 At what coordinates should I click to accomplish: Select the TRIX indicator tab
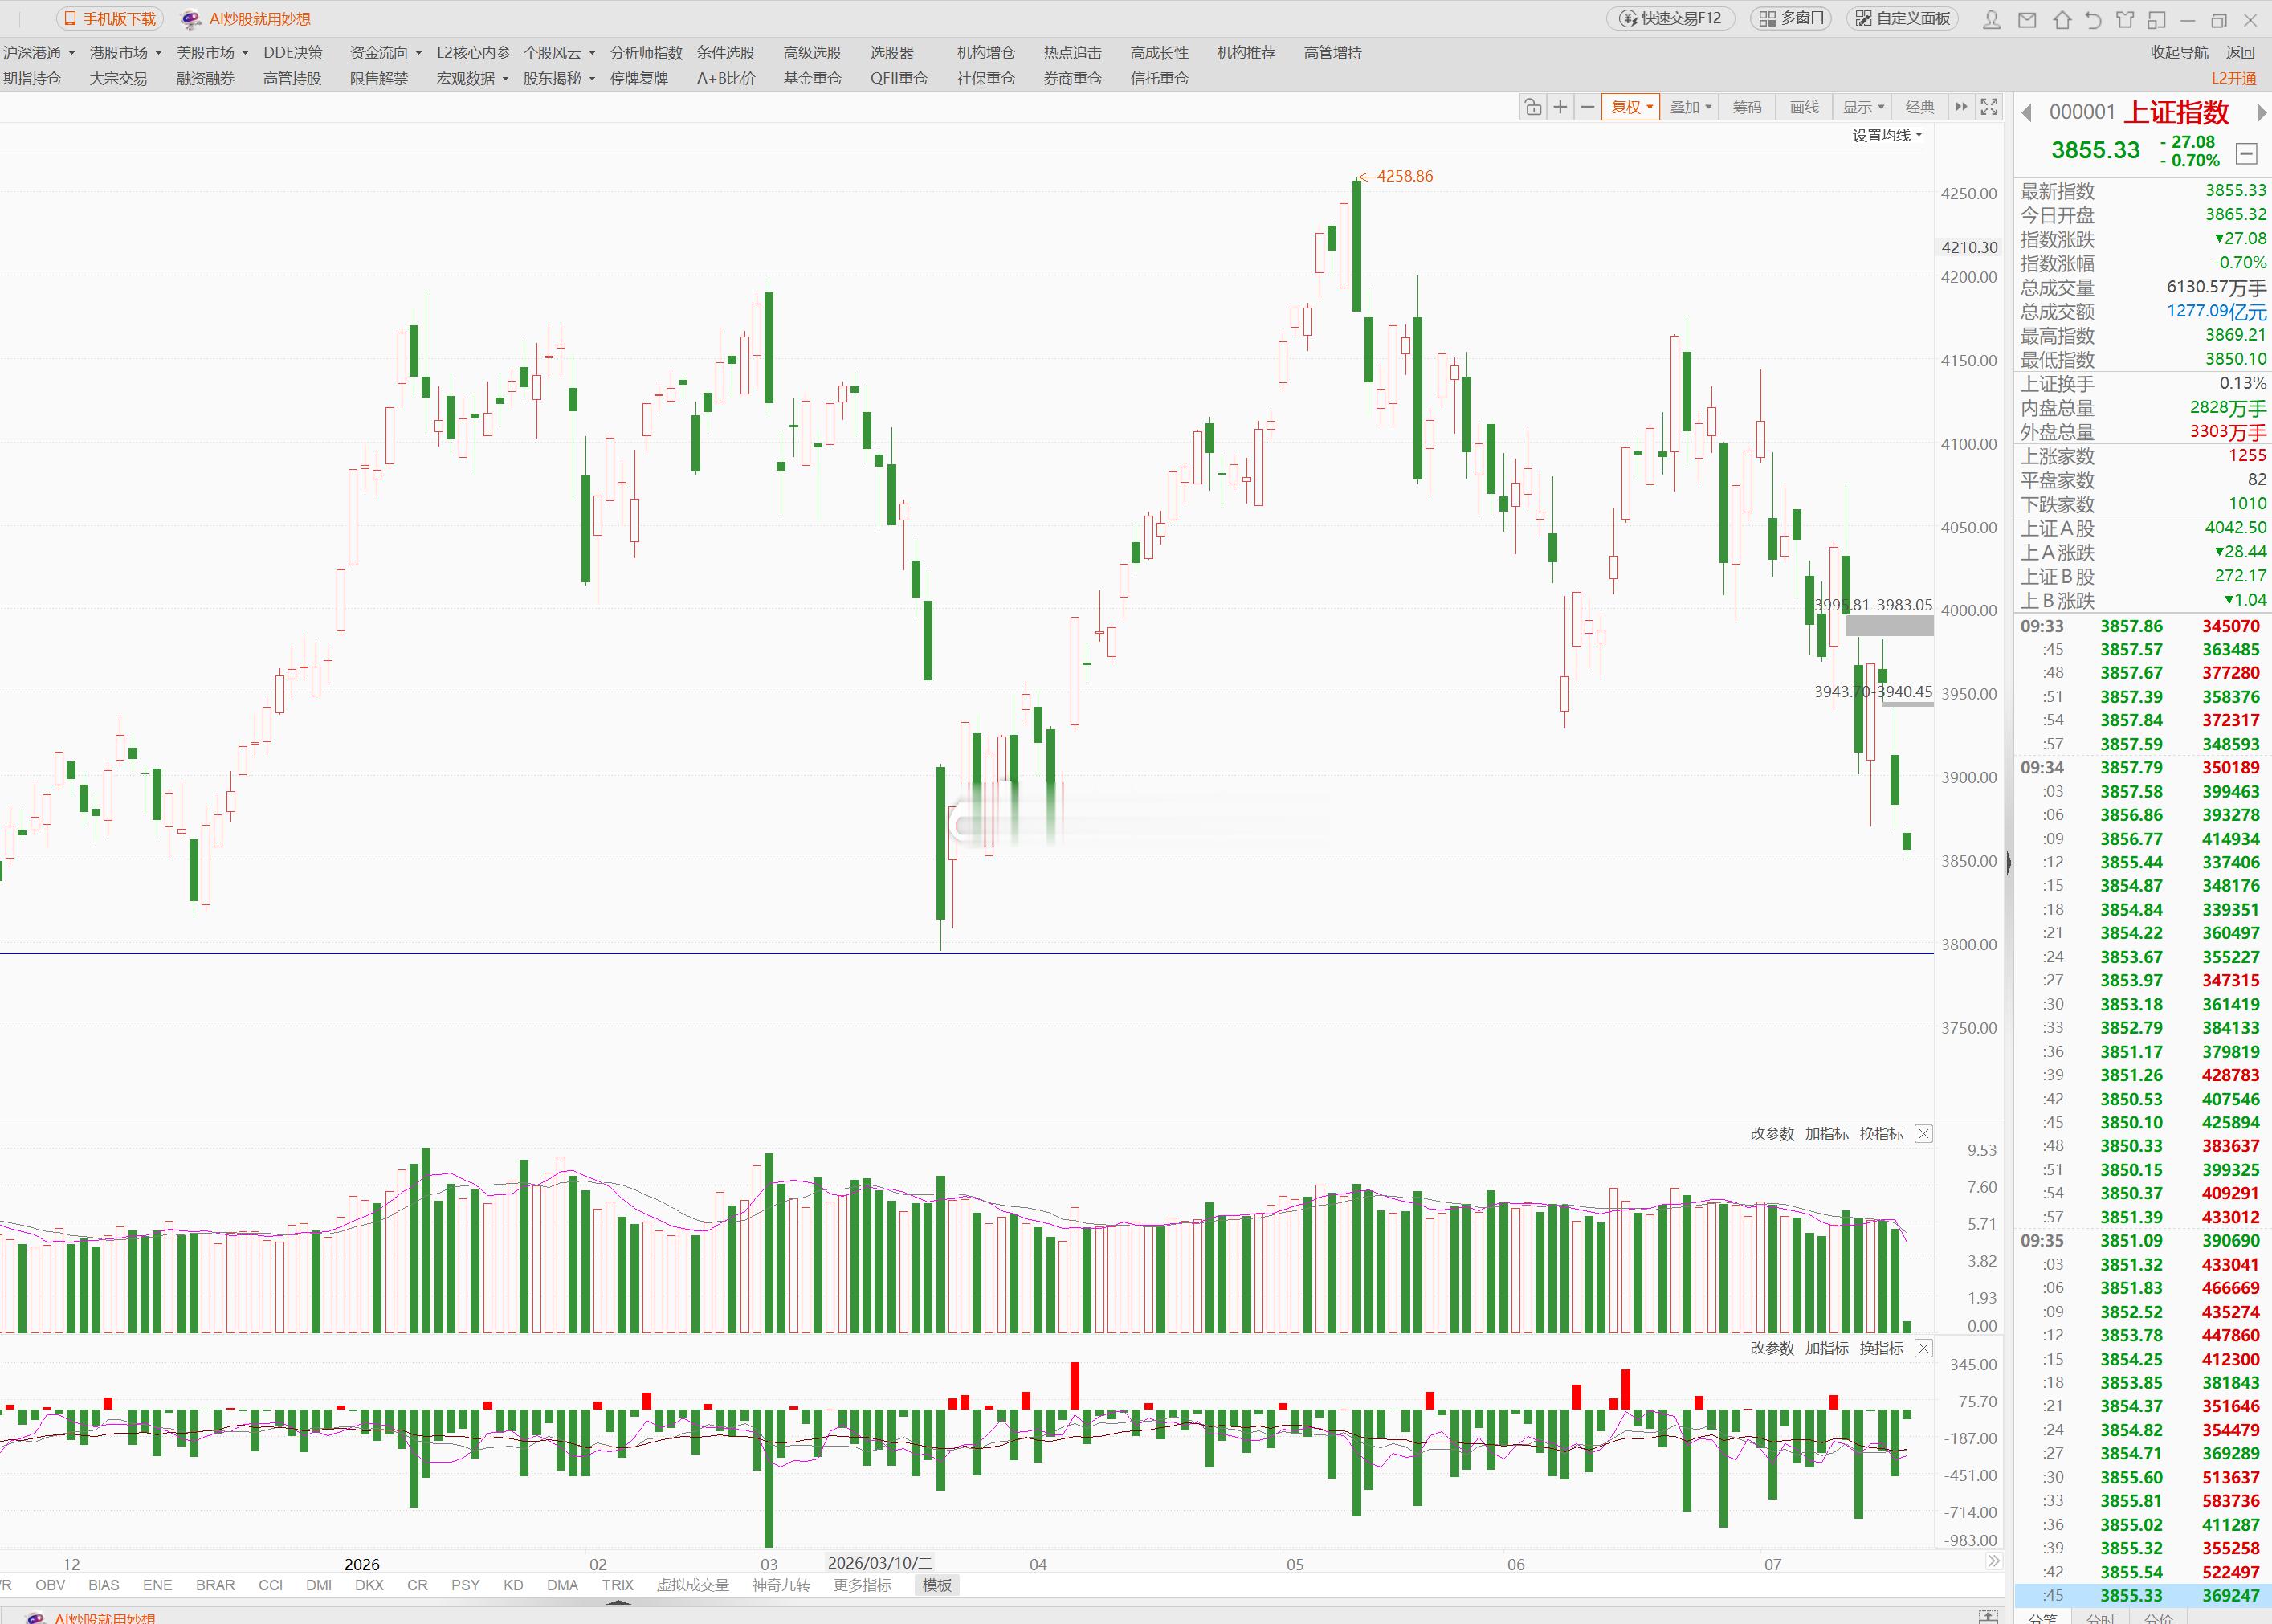click(617, 1585)
